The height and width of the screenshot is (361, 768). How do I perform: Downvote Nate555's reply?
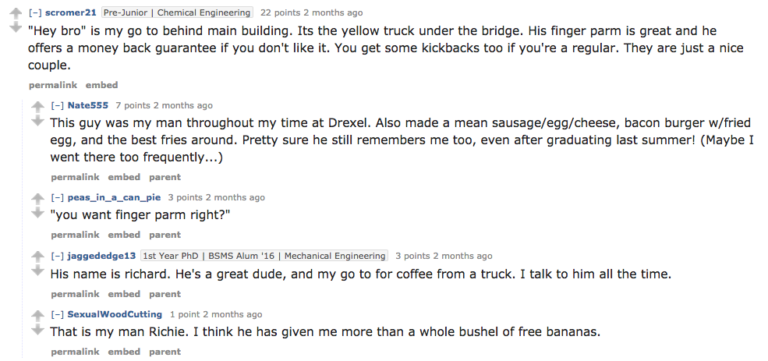coord(38,121)
